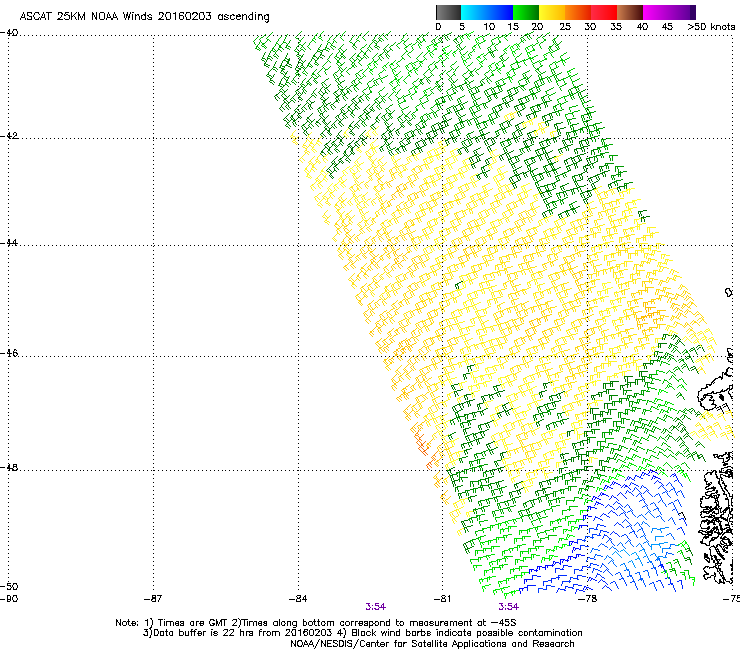Viewport: 740px width, 650px height.
Task: Pick the brown 35-40 knots color segment
Action: pos(630,12)
